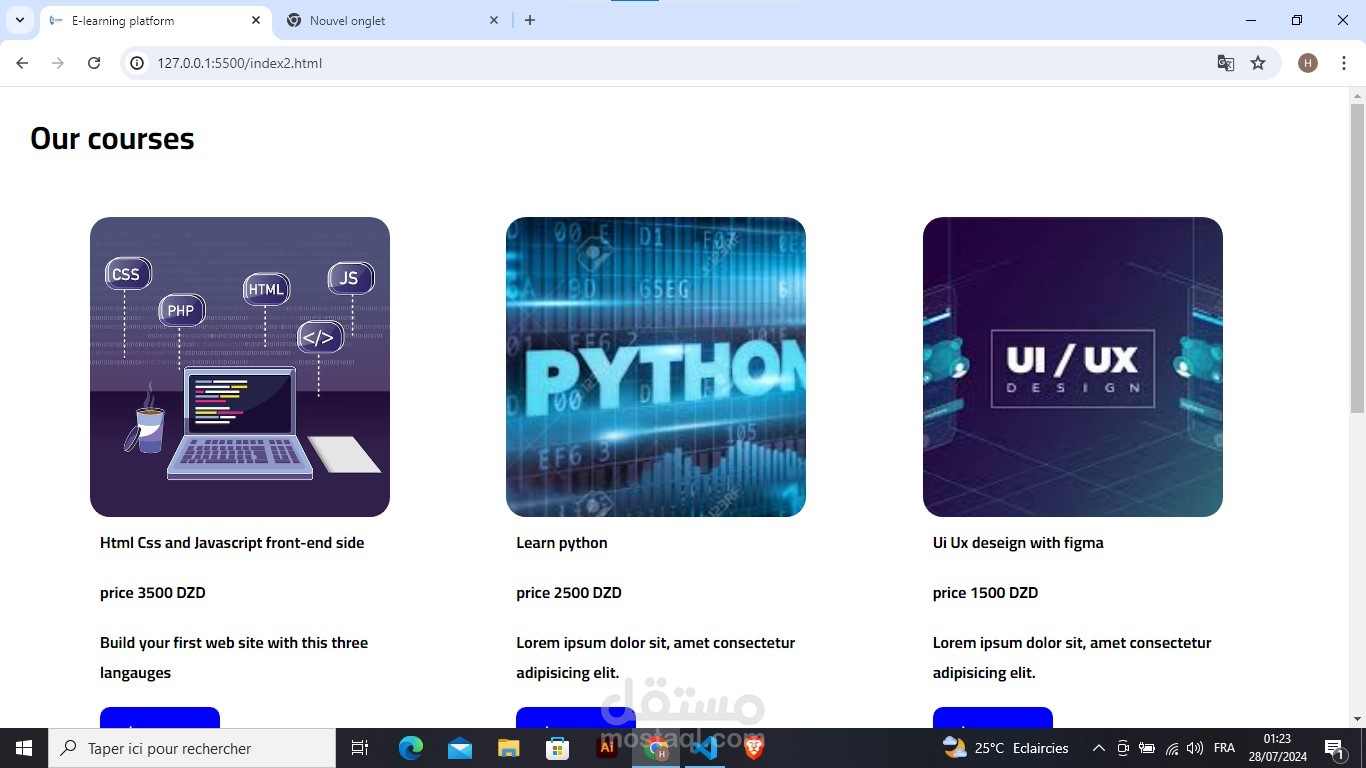Click the scrollbar down arrow
The image size is (1366, 768).
coord(1357,719)
